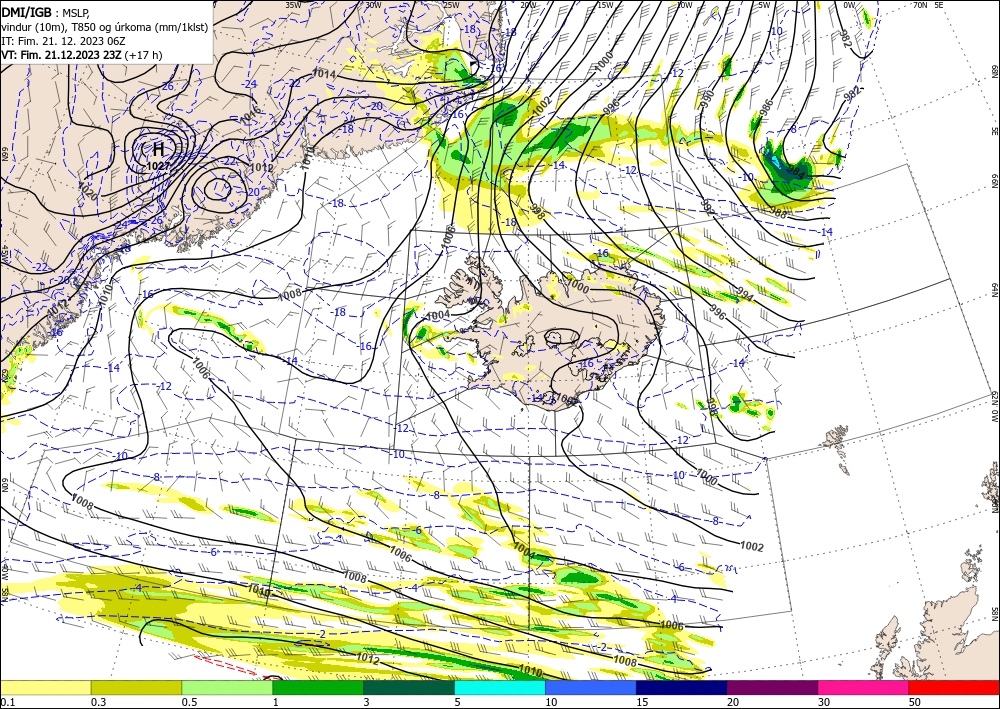This screenshot has width=1000, height=709.
Task: Click the purple 20–30 legend swatch
Action: coord(772,687)
